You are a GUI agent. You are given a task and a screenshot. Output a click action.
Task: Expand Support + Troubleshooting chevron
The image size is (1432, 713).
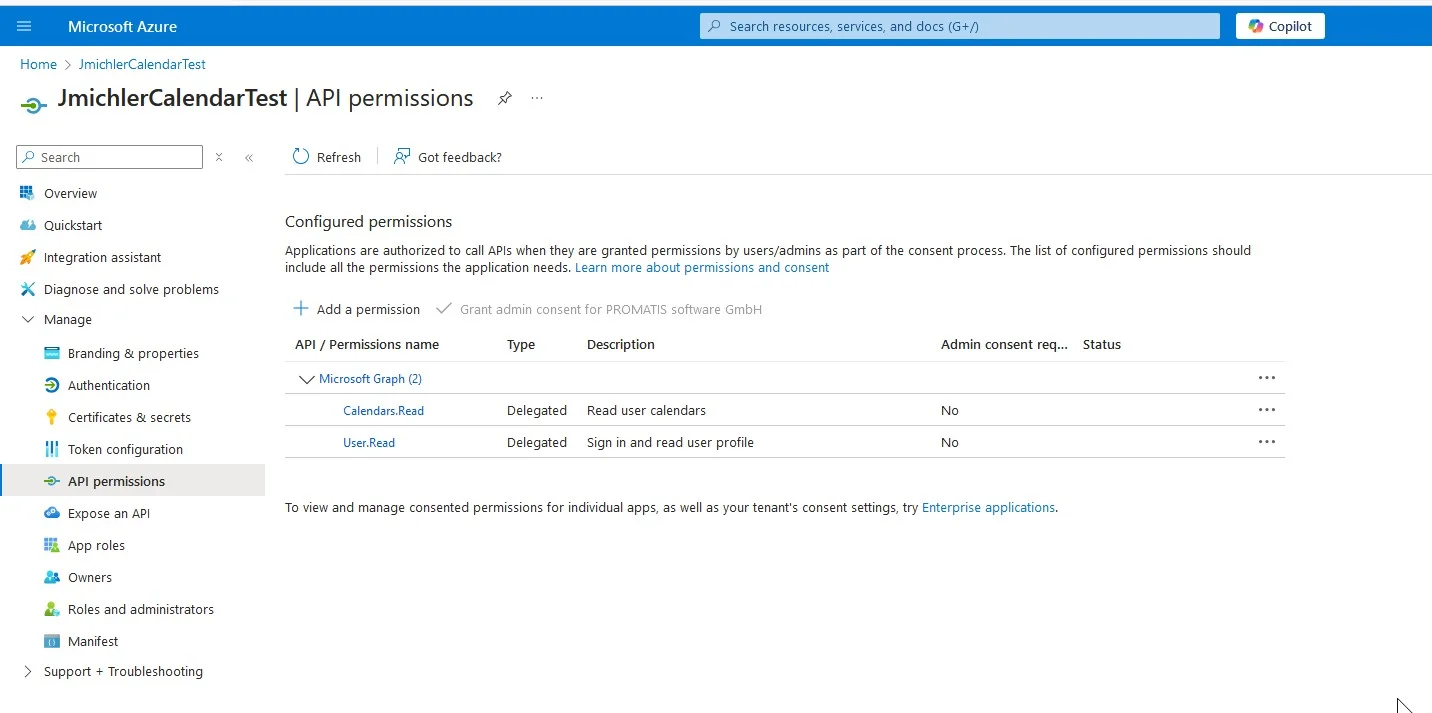pos(27,671)
